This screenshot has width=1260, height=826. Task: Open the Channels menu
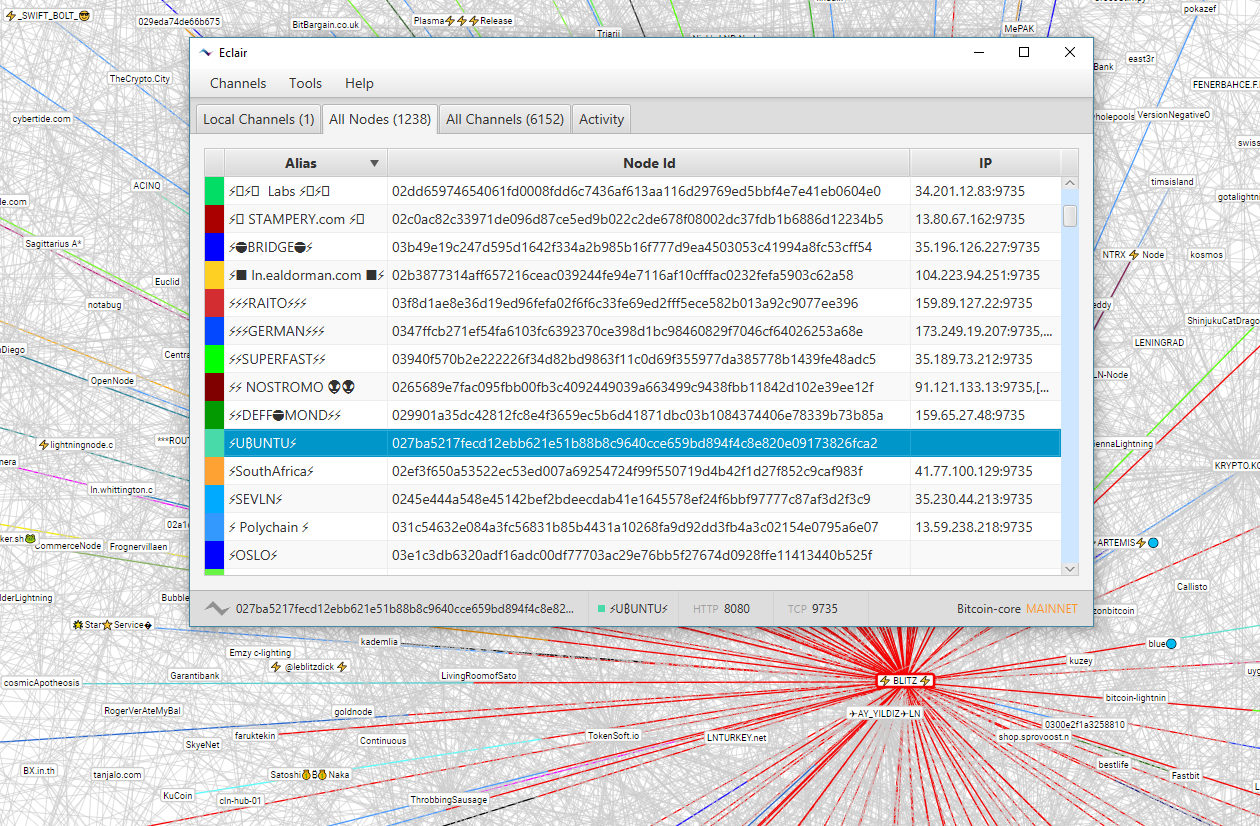pyautogui.click(x=238, y=83)
